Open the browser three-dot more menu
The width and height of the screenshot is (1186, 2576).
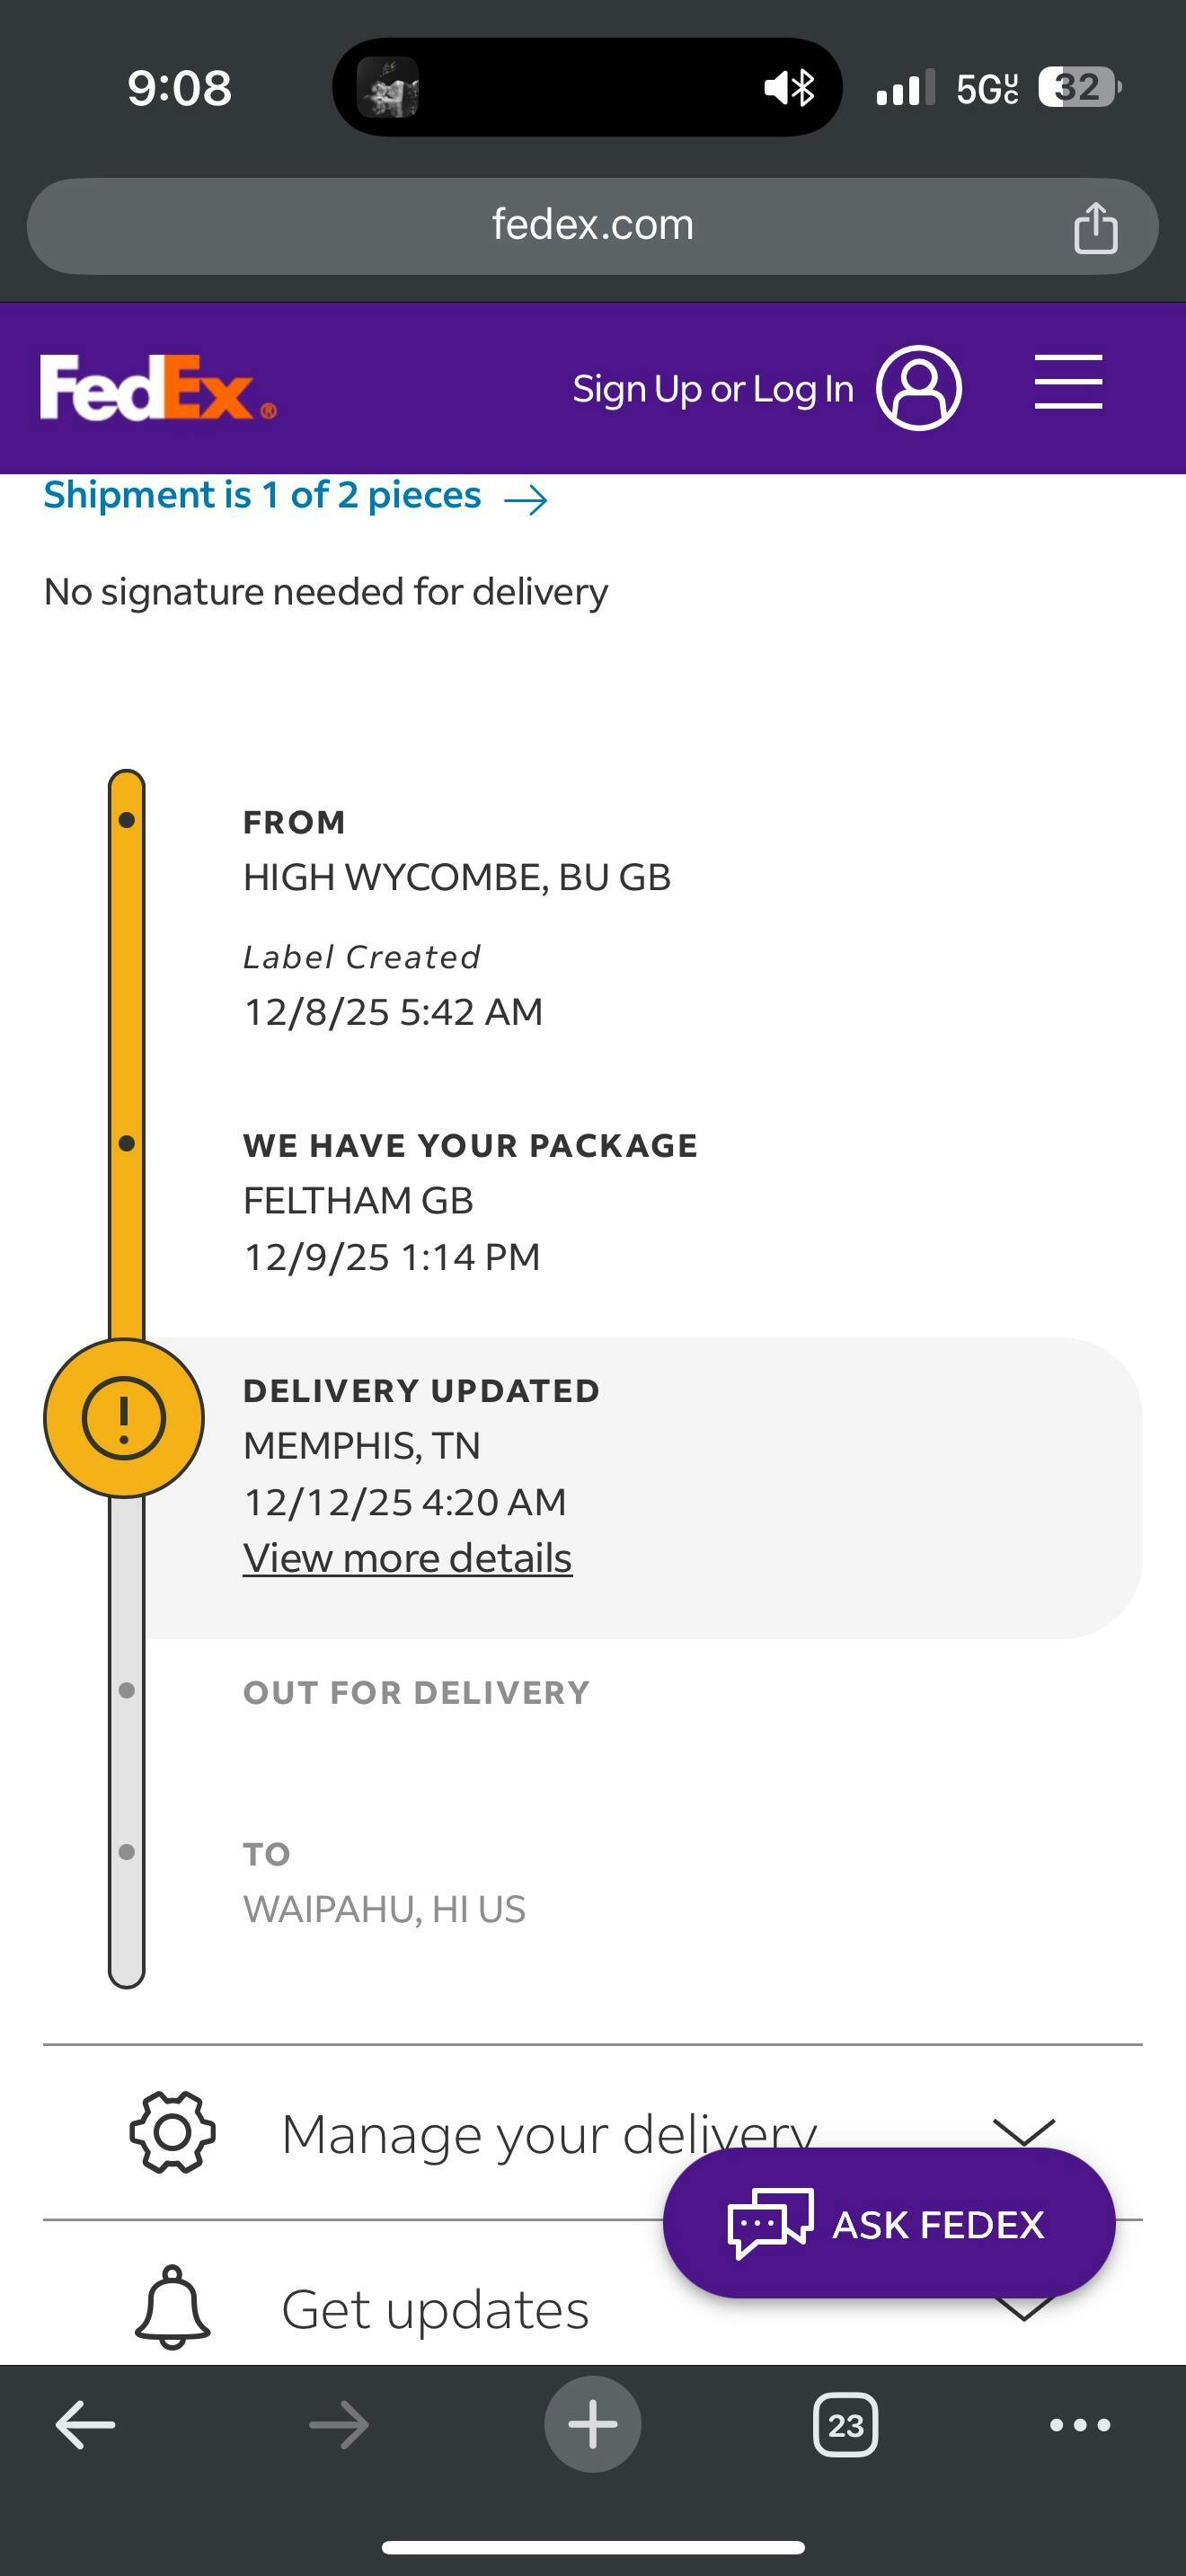[x=1079, y=2424]
